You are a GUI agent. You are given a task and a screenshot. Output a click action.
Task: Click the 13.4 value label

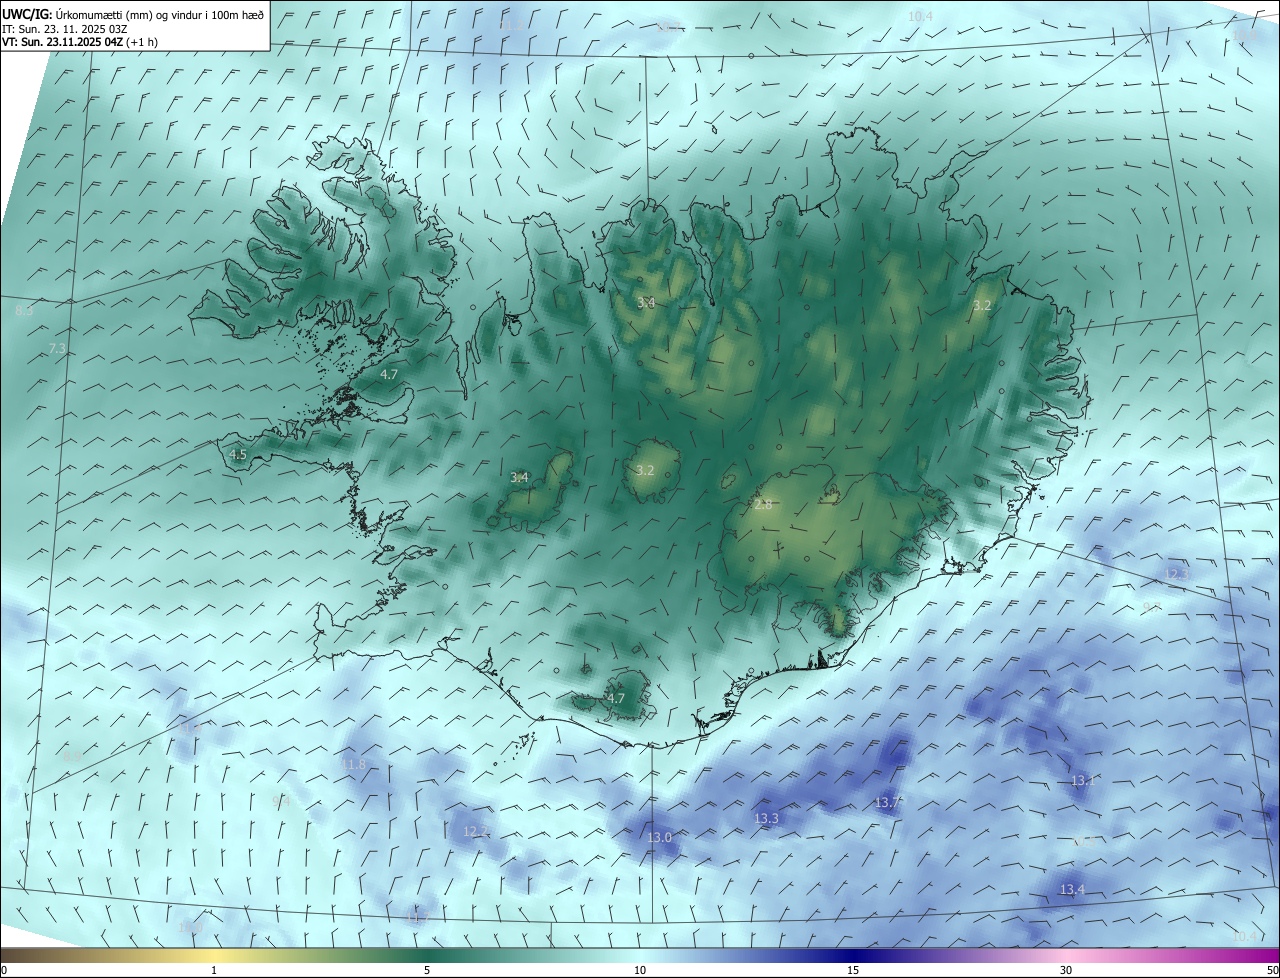tap(1072, 889)
